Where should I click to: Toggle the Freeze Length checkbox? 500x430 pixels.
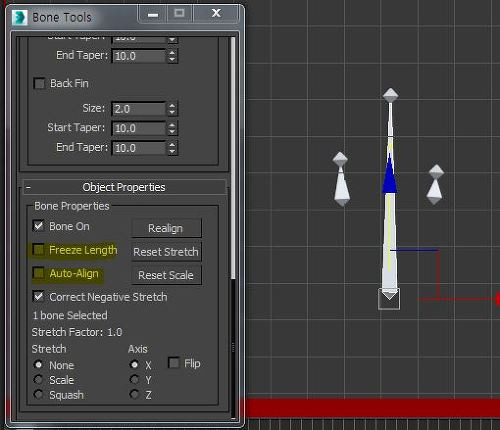coord(39,250)
